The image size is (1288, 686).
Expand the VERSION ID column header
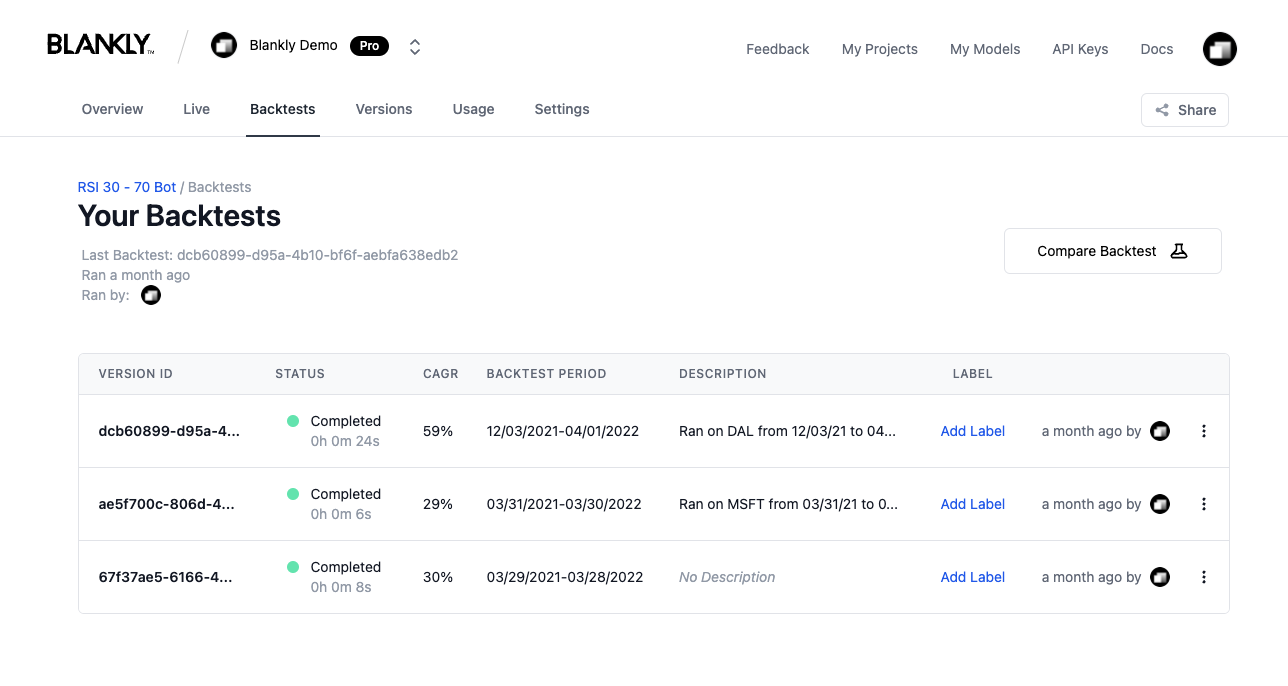[135, 373]
